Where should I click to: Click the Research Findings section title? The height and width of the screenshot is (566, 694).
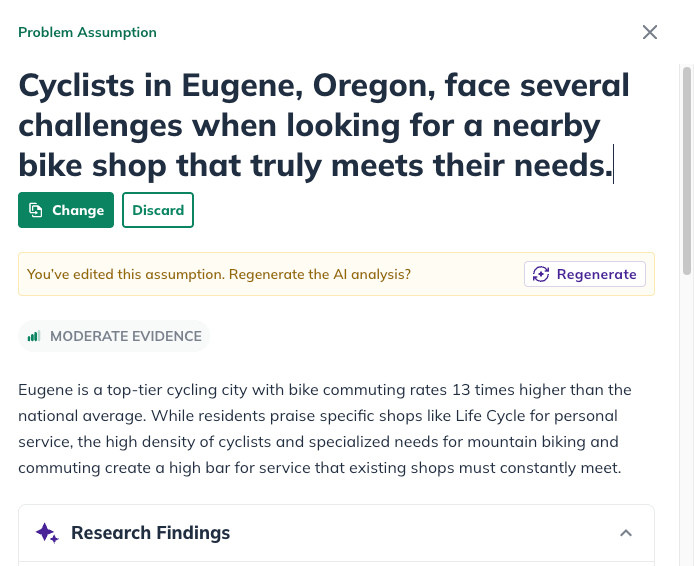coord(150,533)
